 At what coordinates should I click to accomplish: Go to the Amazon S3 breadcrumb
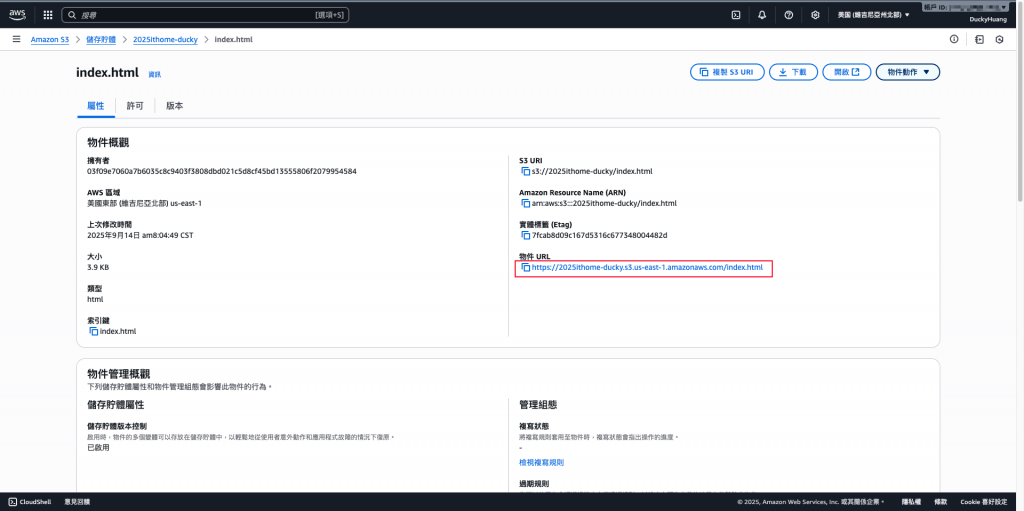click(x=50, y=40)
